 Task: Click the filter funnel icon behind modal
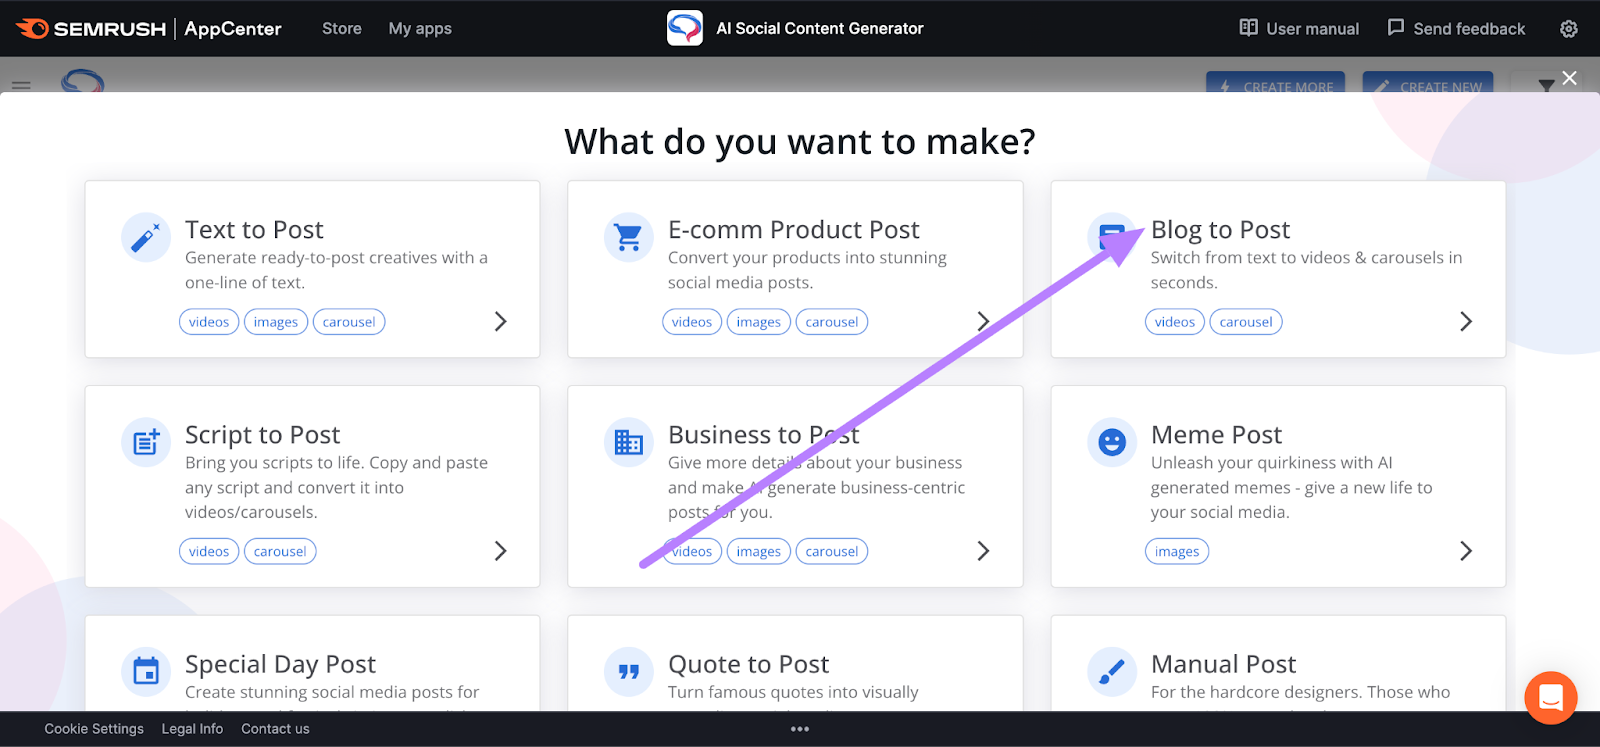[1546, 85]
